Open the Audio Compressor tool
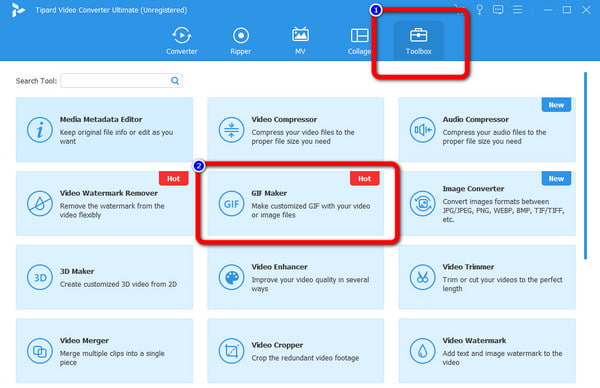This screenshot has width=600, height=388. 487,130
